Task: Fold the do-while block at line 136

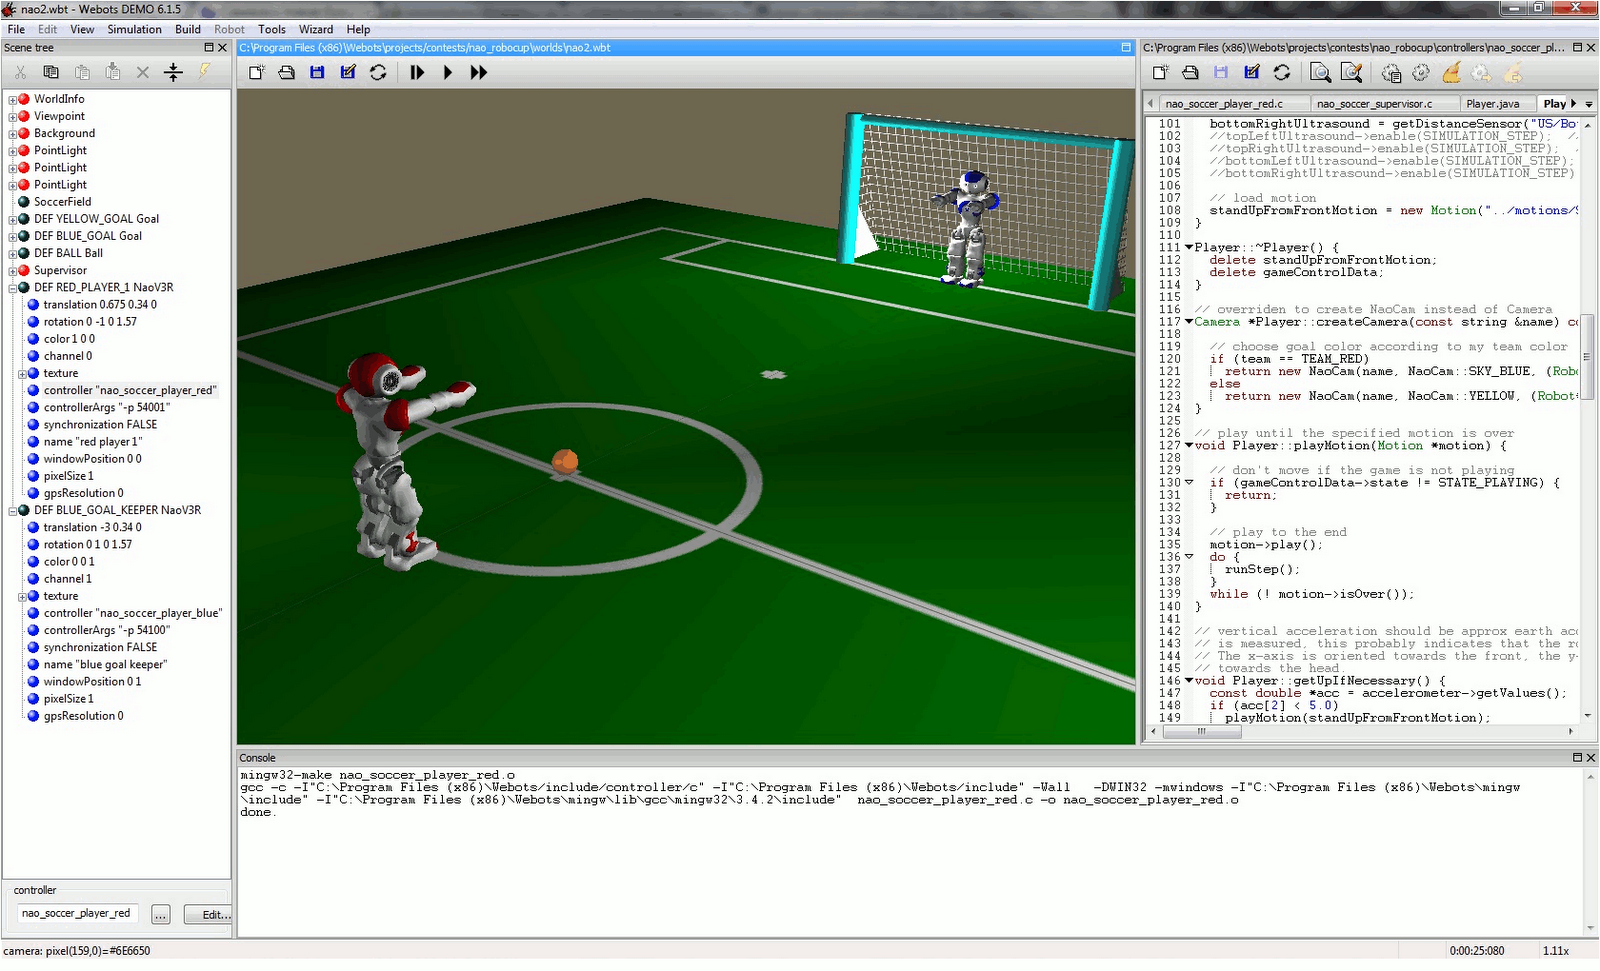Action: (x=1189, y=557)
